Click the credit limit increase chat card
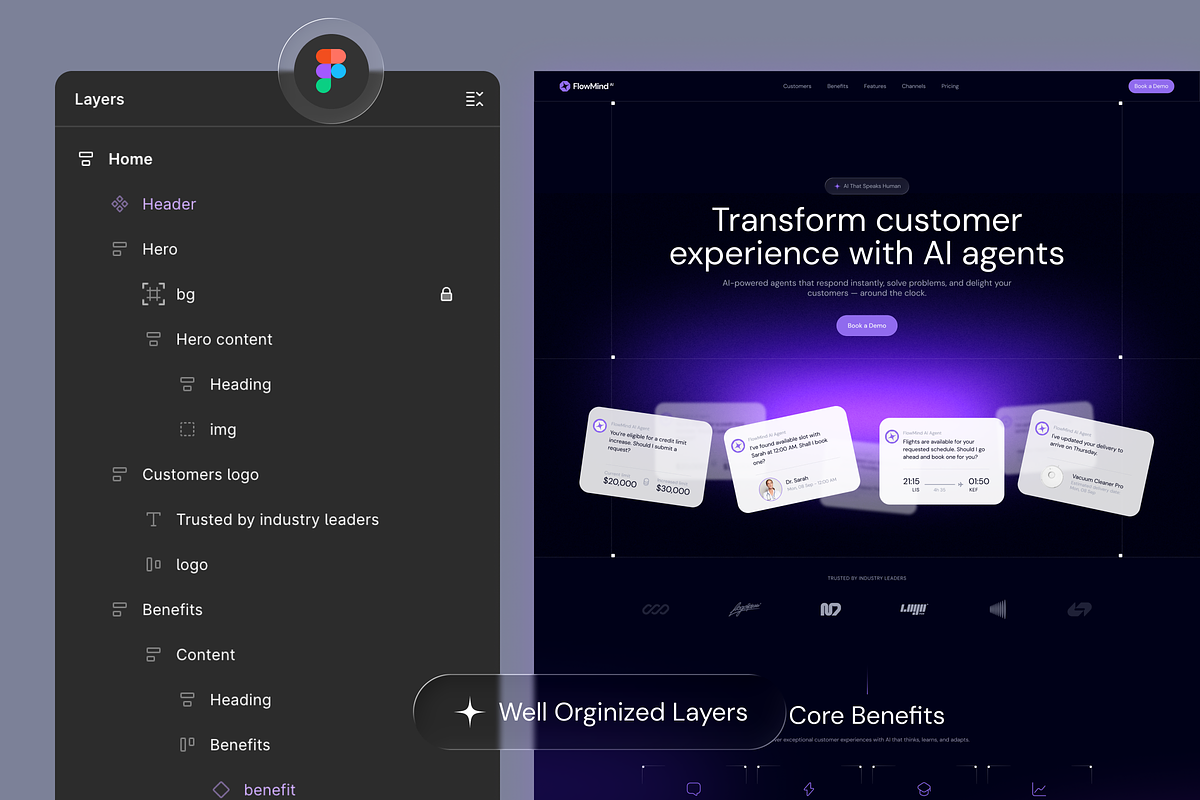 click(645, 457)
